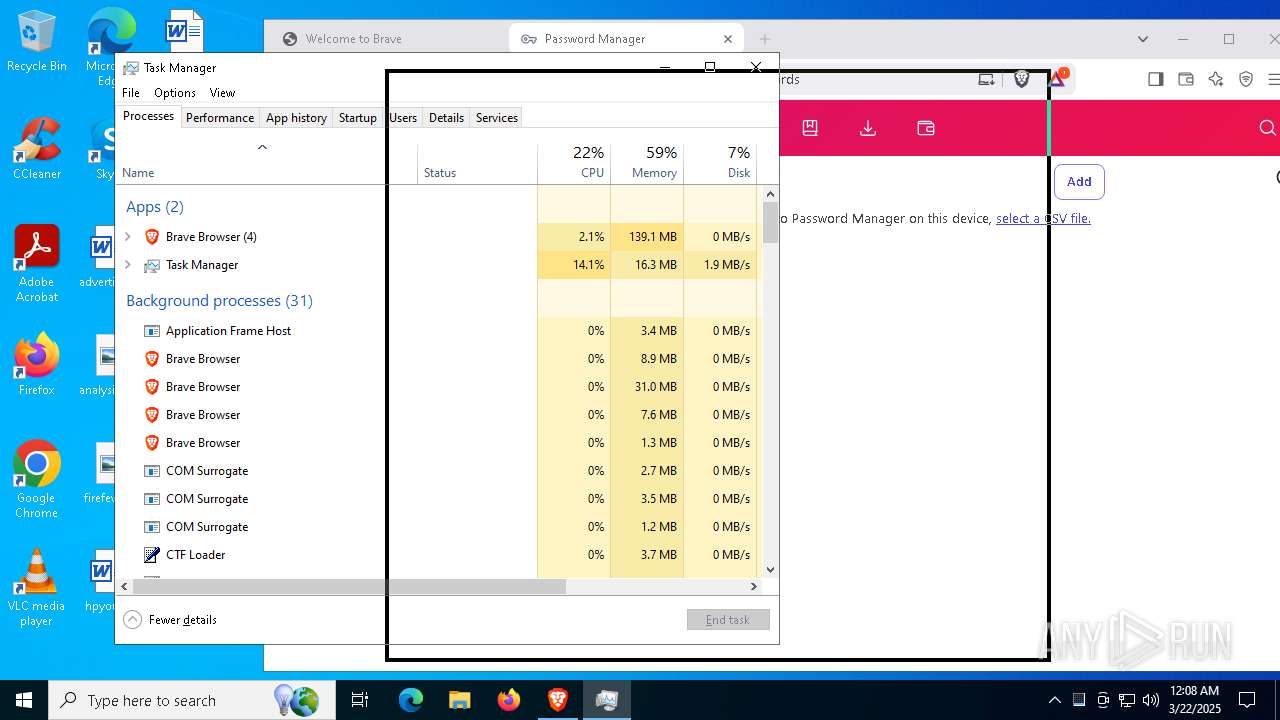Image resolution: width=1280 pixels, height=720 pixels.
Task: Click Windows Start button
Action: pos(24,700)
